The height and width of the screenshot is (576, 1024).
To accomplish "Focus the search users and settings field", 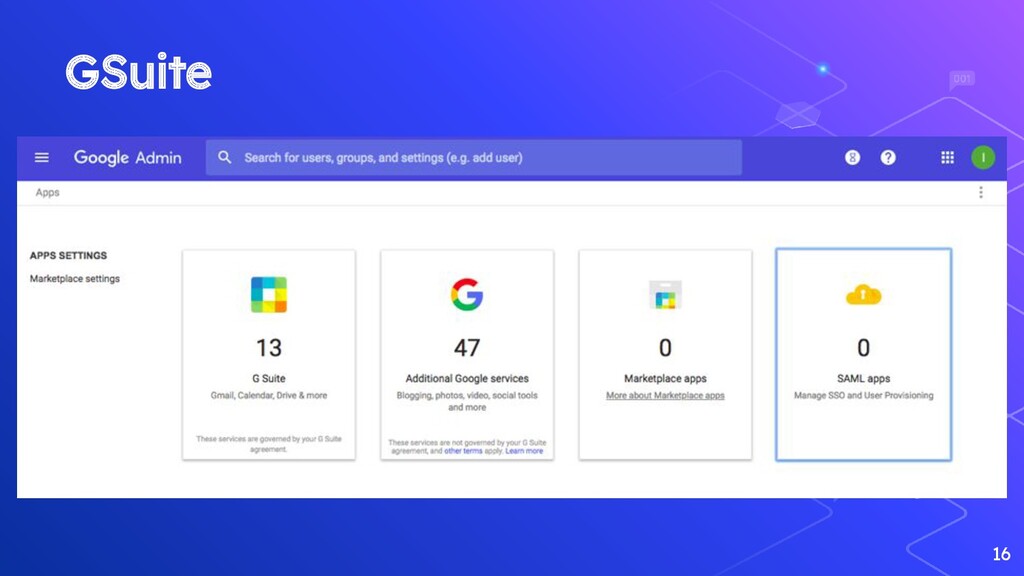I will (473, 157).
